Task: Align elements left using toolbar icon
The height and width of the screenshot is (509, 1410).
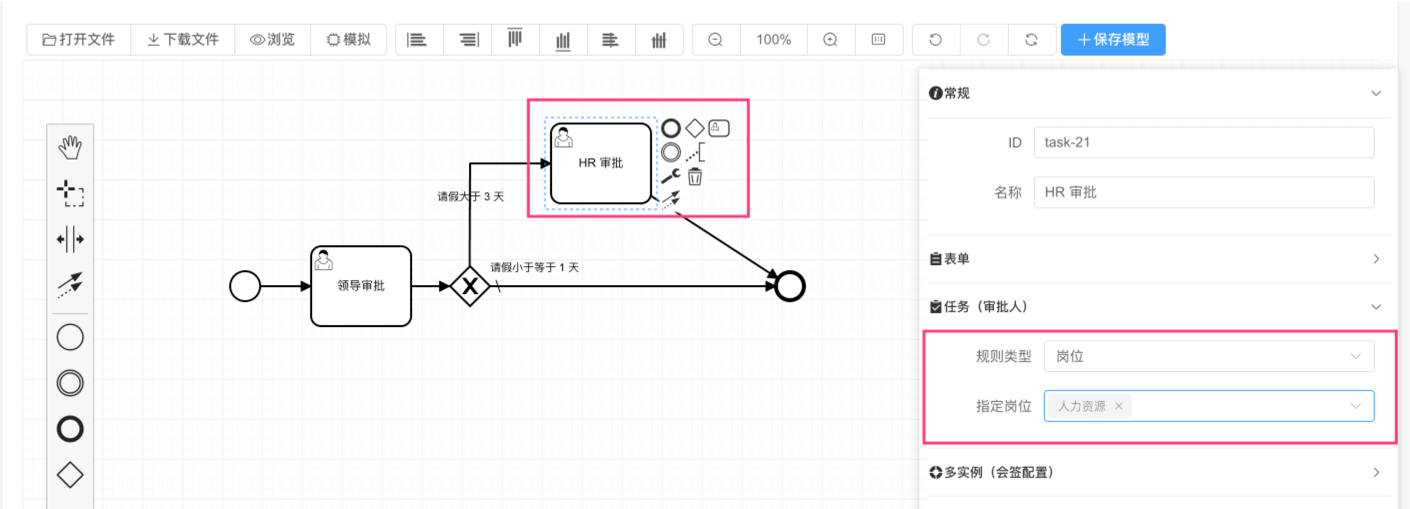Action: 417,40
